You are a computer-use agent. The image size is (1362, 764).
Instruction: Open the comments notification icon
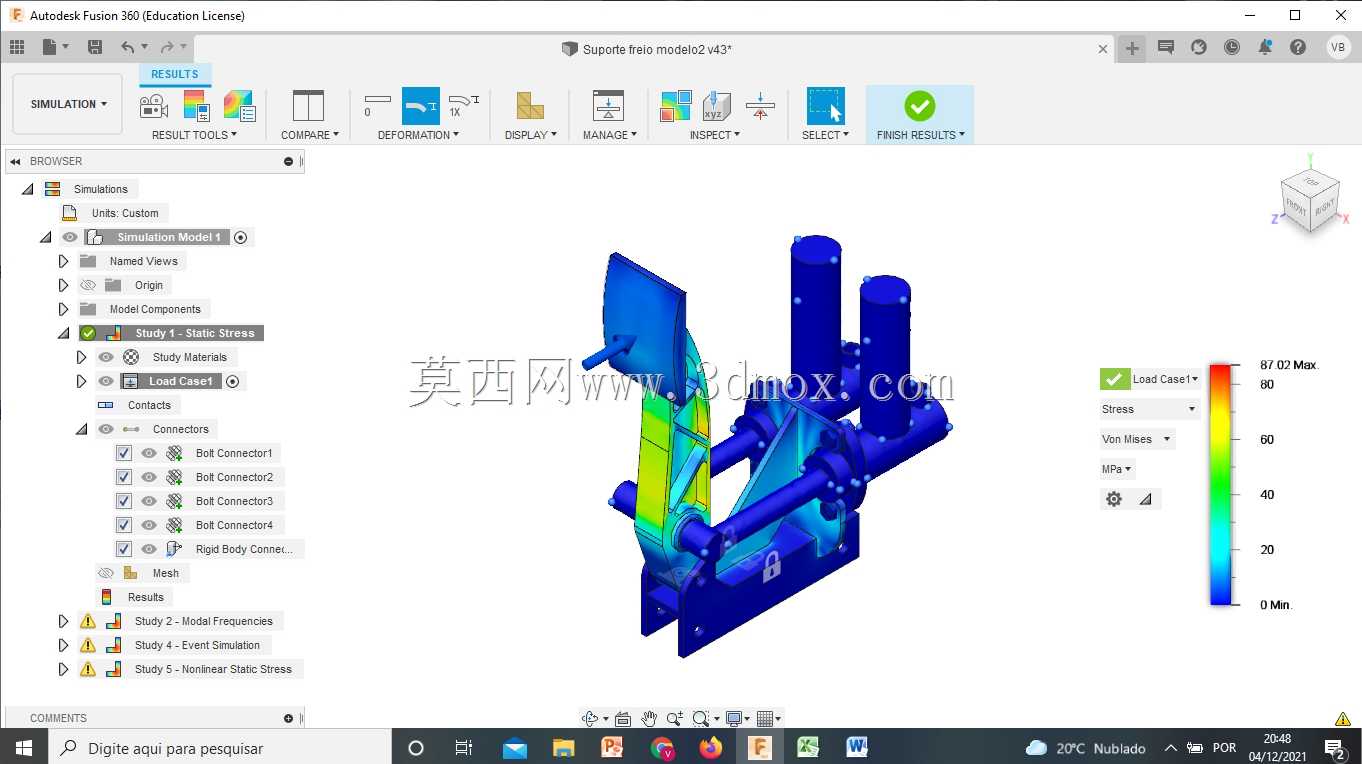pyautogui.click(x=1165, y=47)
